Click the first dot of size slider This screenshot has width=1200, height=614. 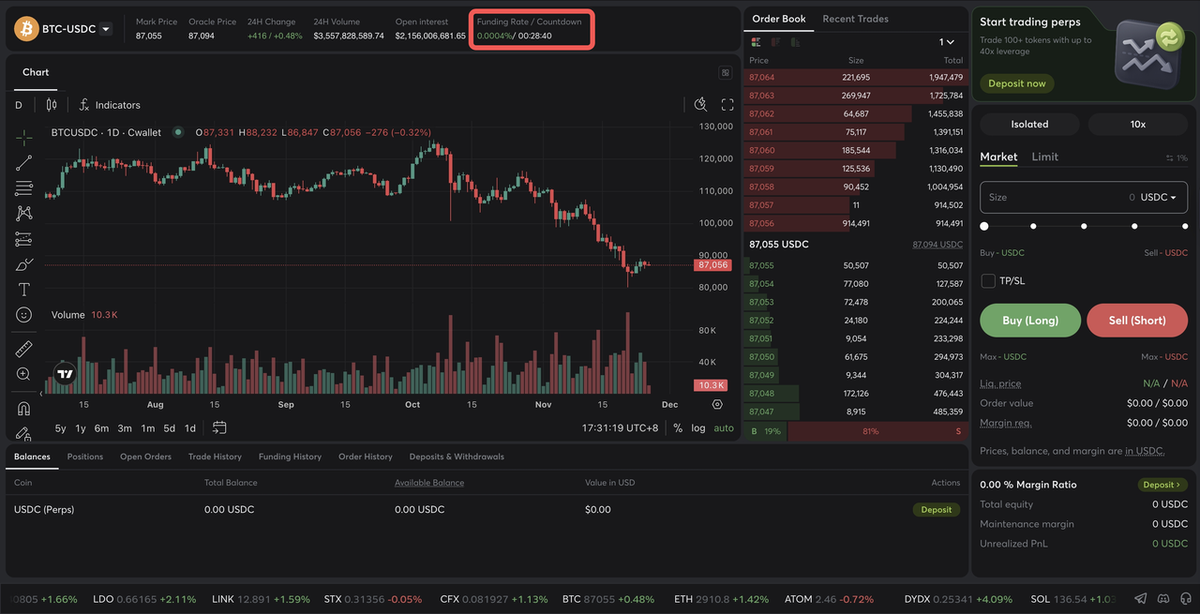985,227
